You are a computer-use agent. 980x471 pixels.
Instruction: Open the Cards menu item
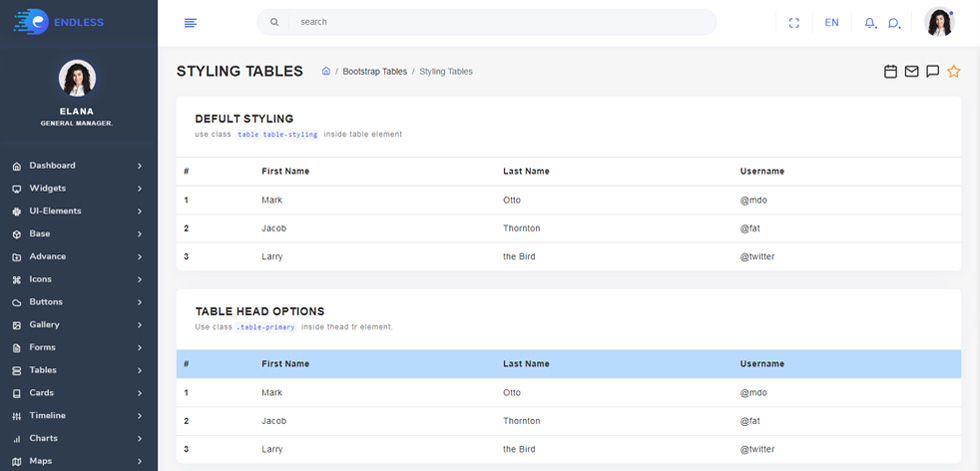tap(79, 393)
